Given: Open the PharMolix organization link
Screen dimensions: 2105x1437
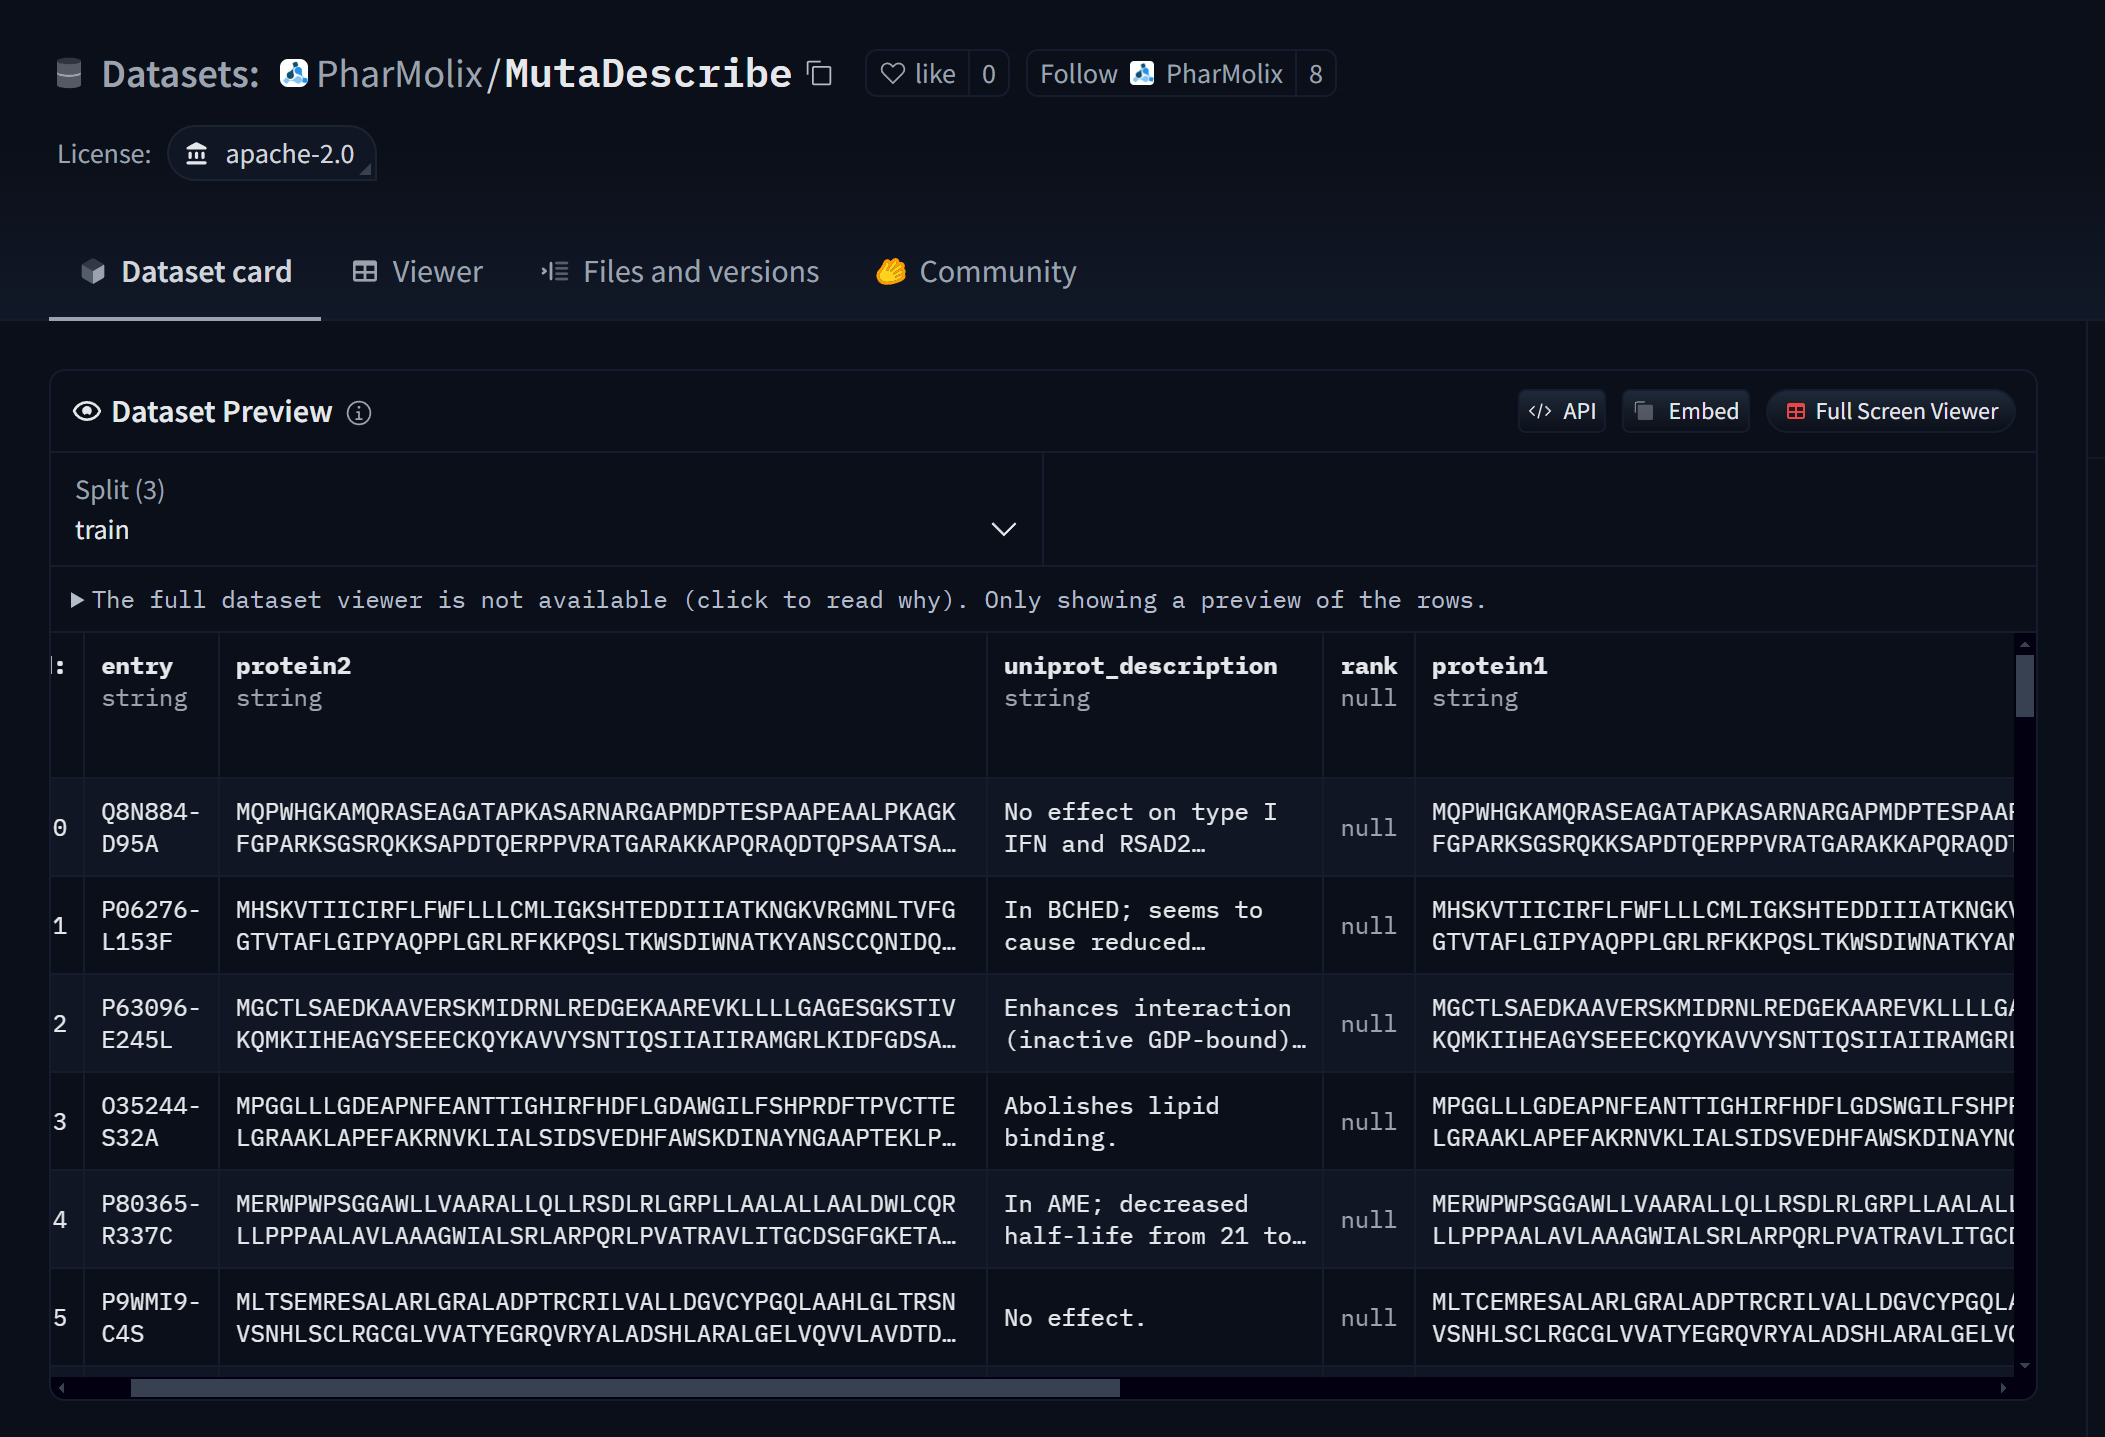Looking at the screenshot, I should [x=399, y=74].
